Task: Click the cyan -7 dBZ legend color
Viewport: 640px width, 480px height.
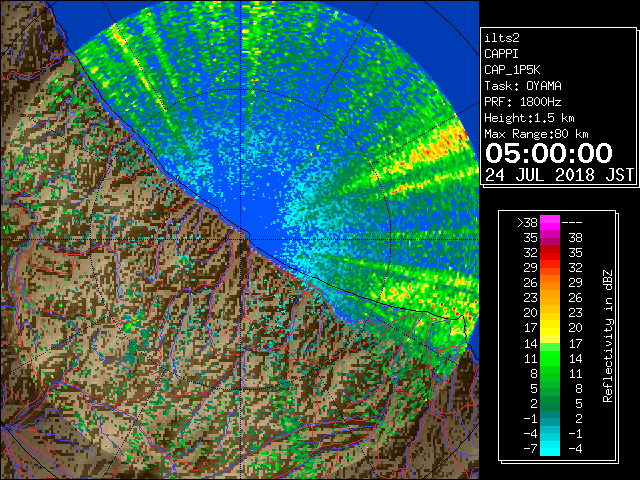Action: click(x=550, y=449)
